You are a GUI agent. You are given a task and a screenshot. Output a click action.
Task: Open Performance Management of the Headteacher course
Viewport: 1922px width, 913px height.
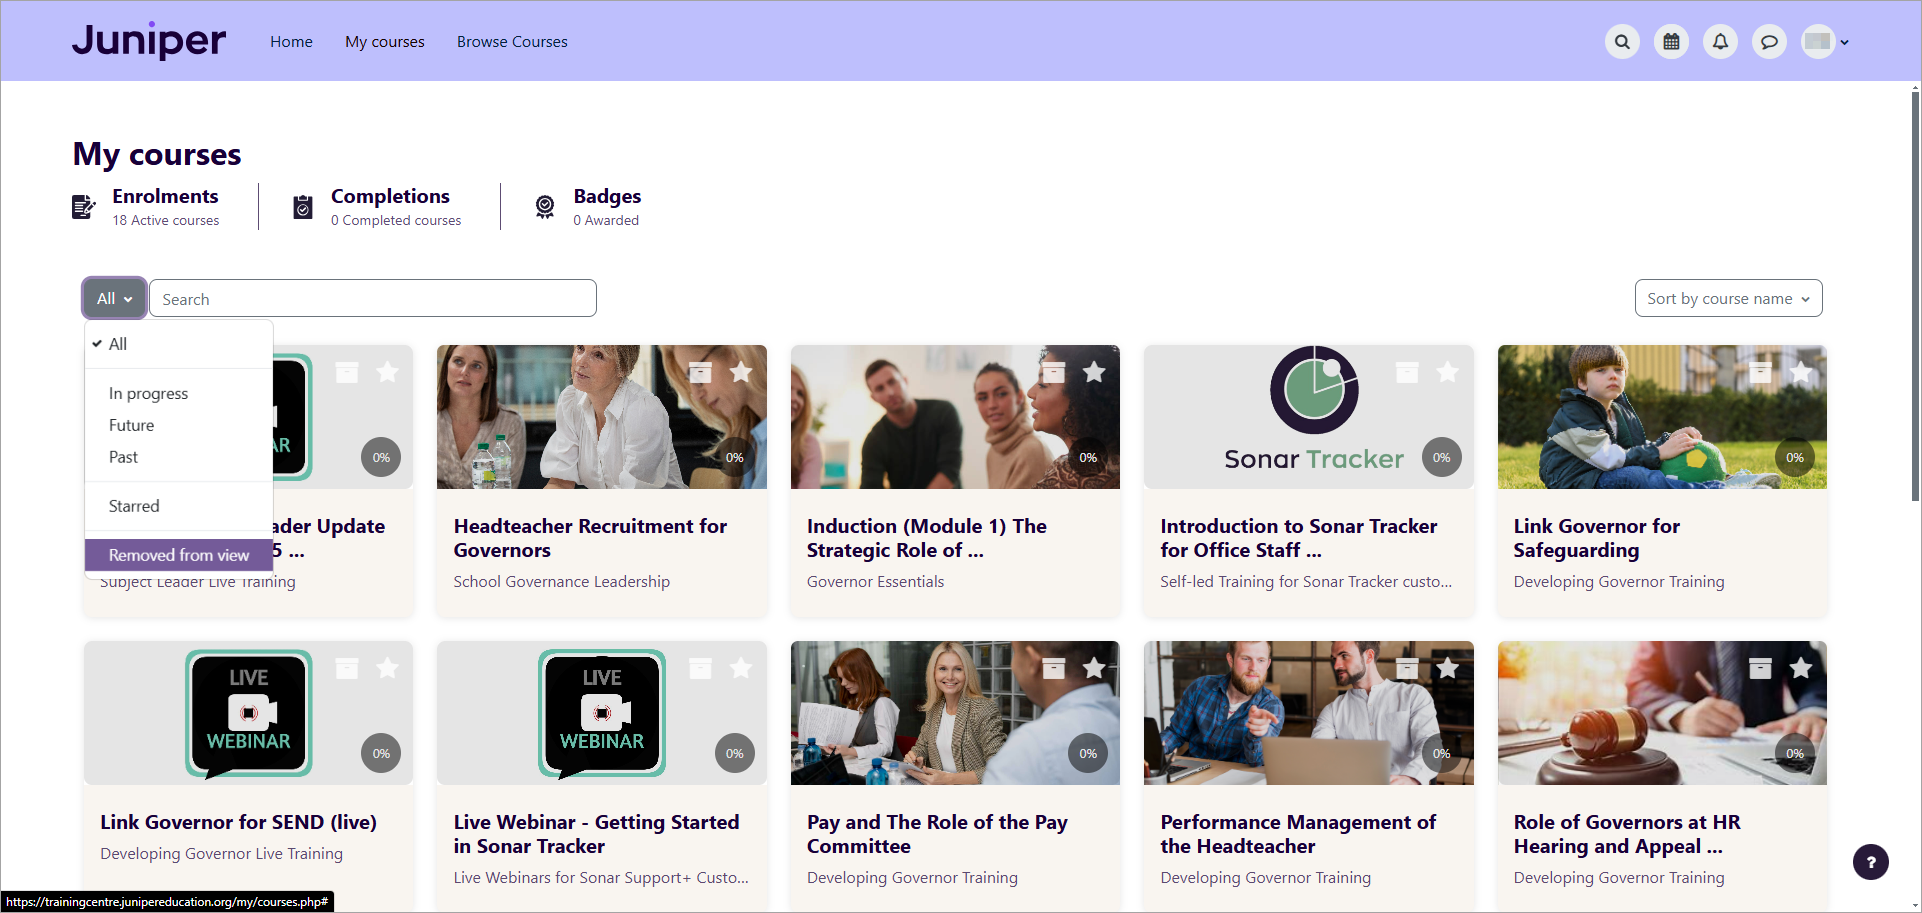[1297, 834]
